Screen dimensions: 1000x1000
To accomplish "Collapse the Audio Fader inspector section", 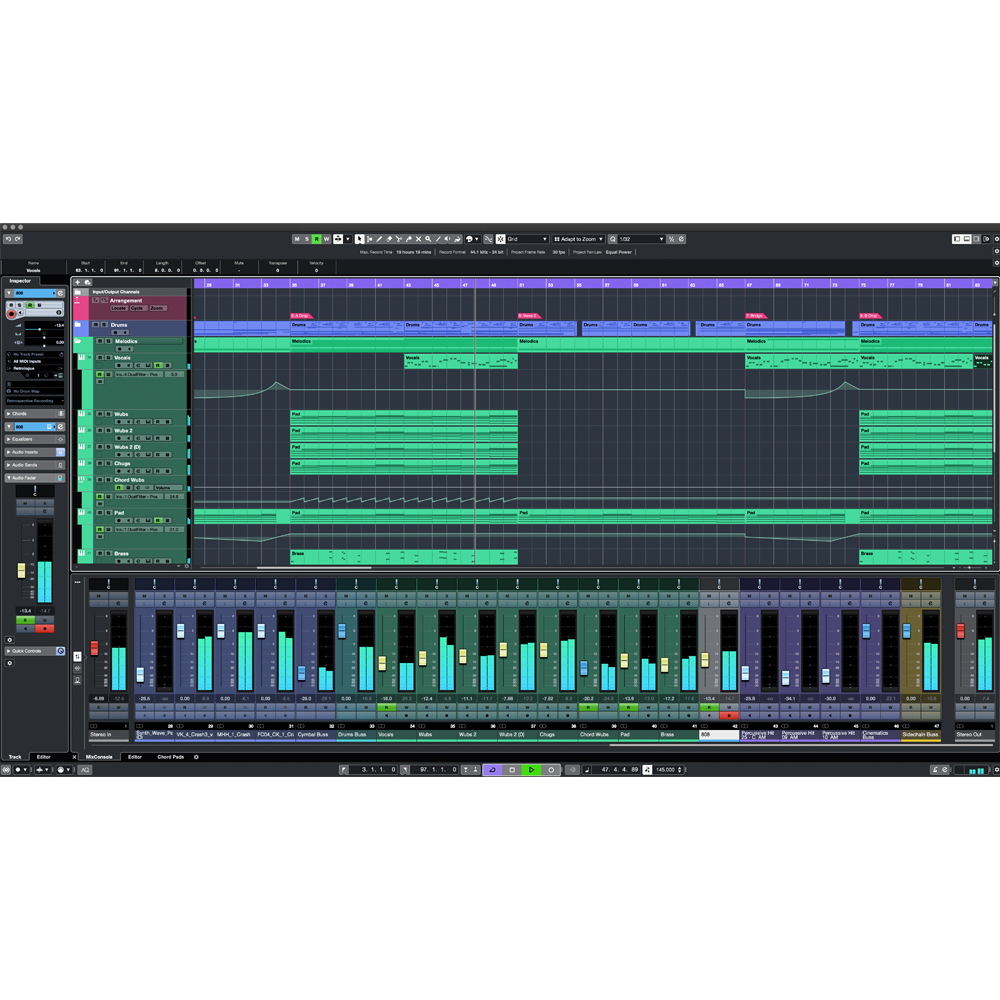I will click(x=34, y=478).
